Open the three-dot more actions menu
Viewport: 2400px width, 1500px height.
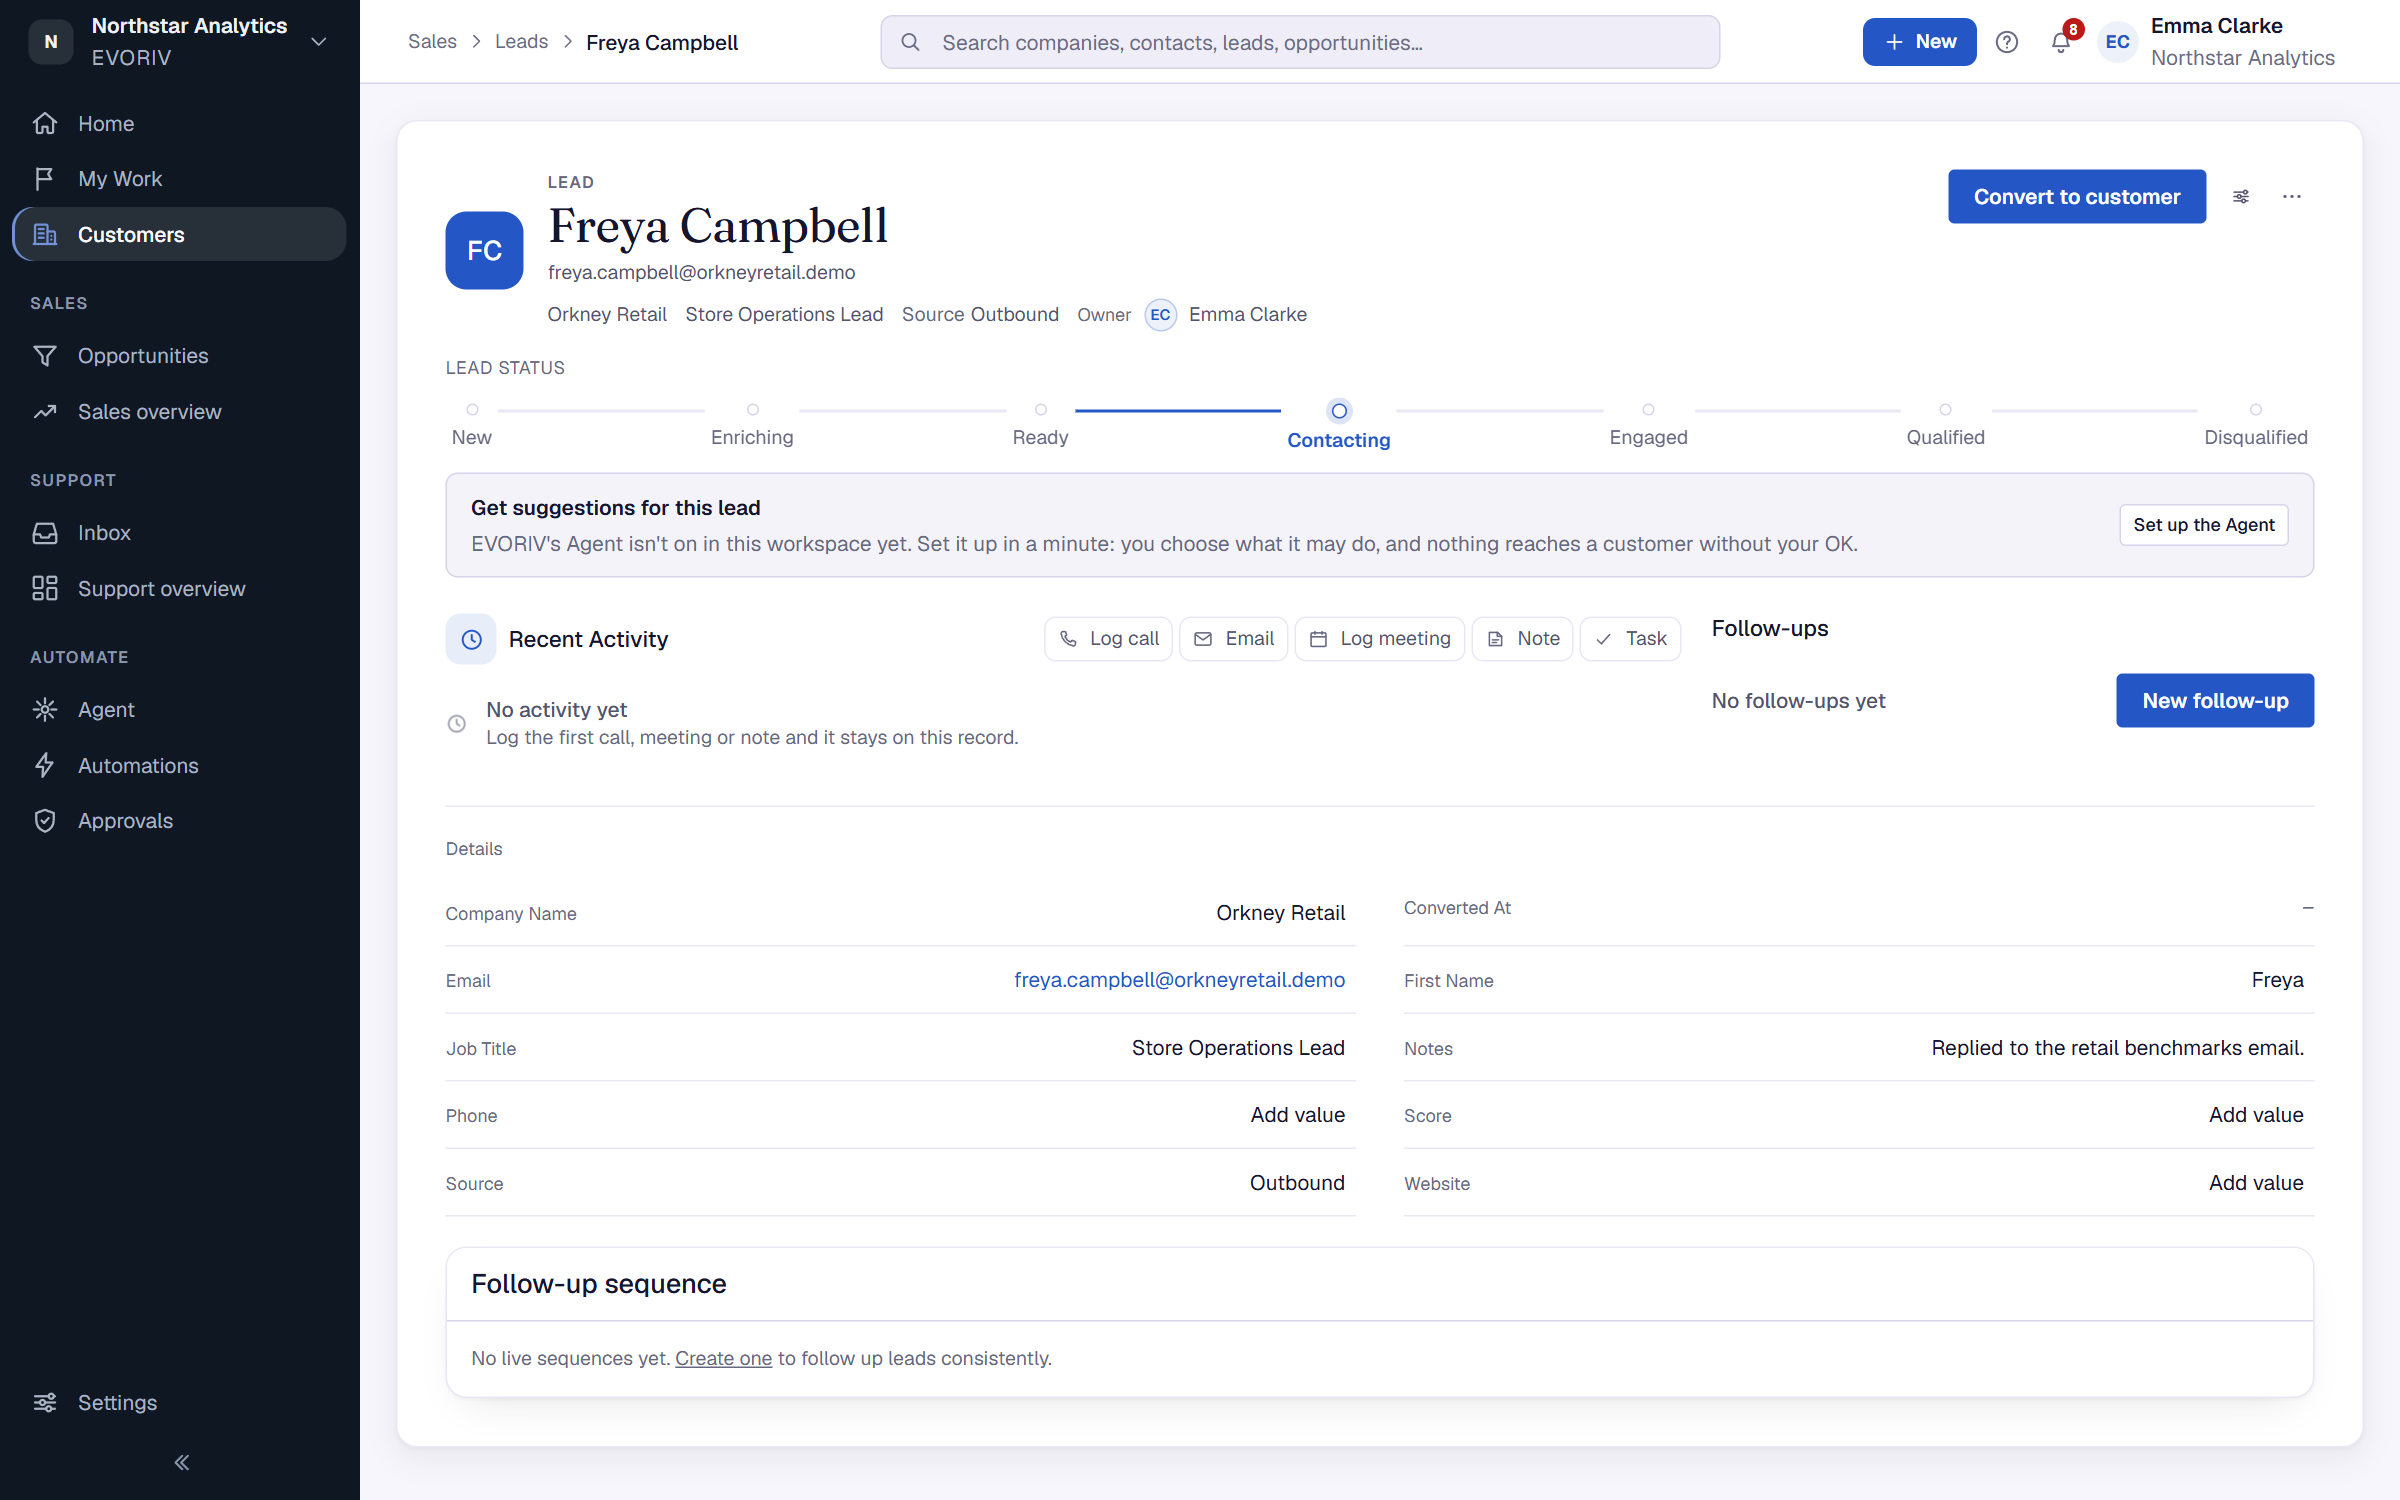[2292, 196]
